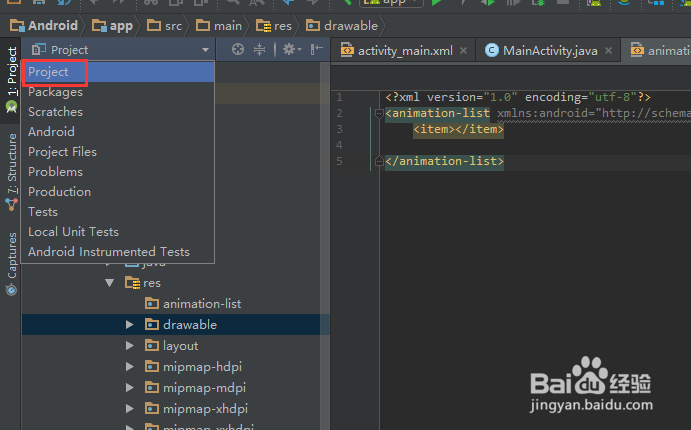Viewport: 691px width, 430px height.
Task: Click the Structure tool icon on left stripe
Action: (x=11, y=204)
